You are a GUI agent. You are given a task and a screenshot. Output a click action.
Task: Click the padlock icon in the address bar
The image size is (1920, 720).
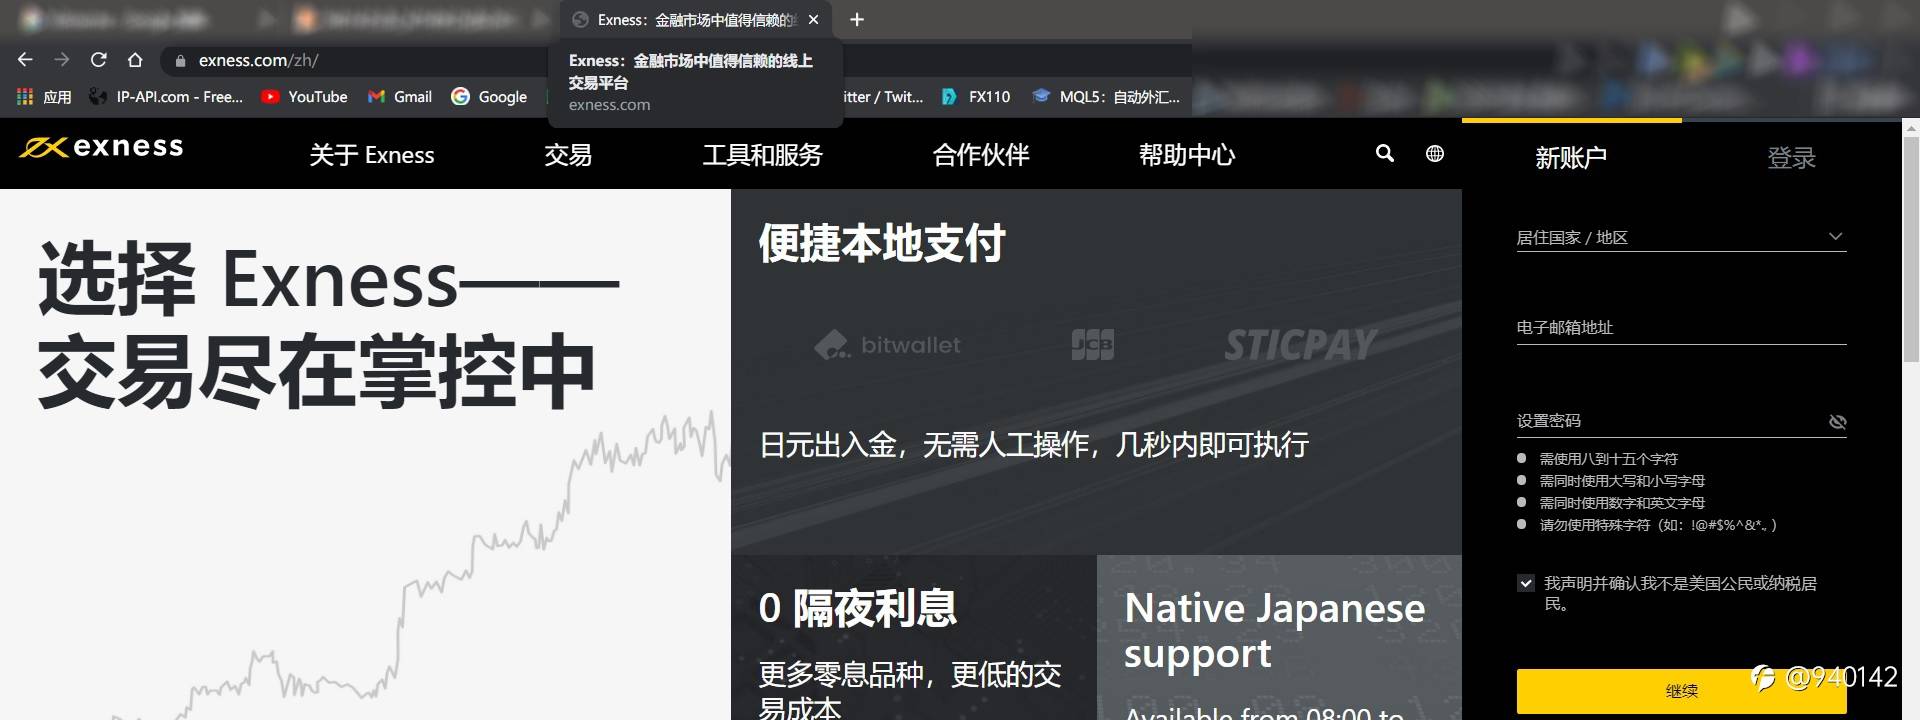tap(180, 60)
